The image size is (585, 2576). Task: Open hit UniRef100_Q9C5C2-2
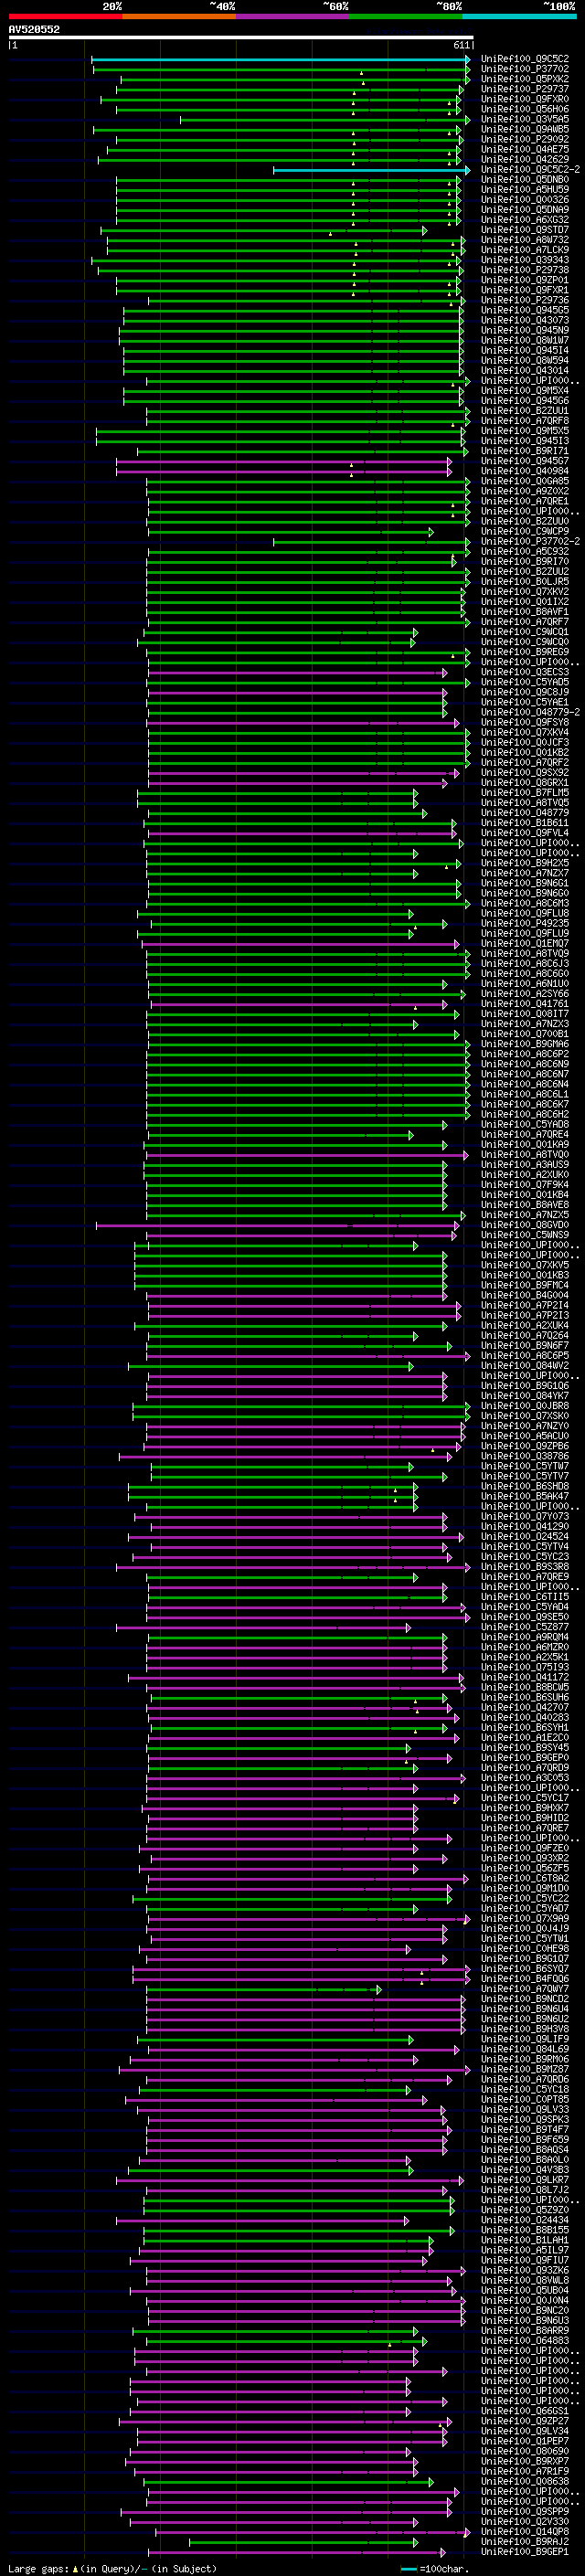(530, 170)
